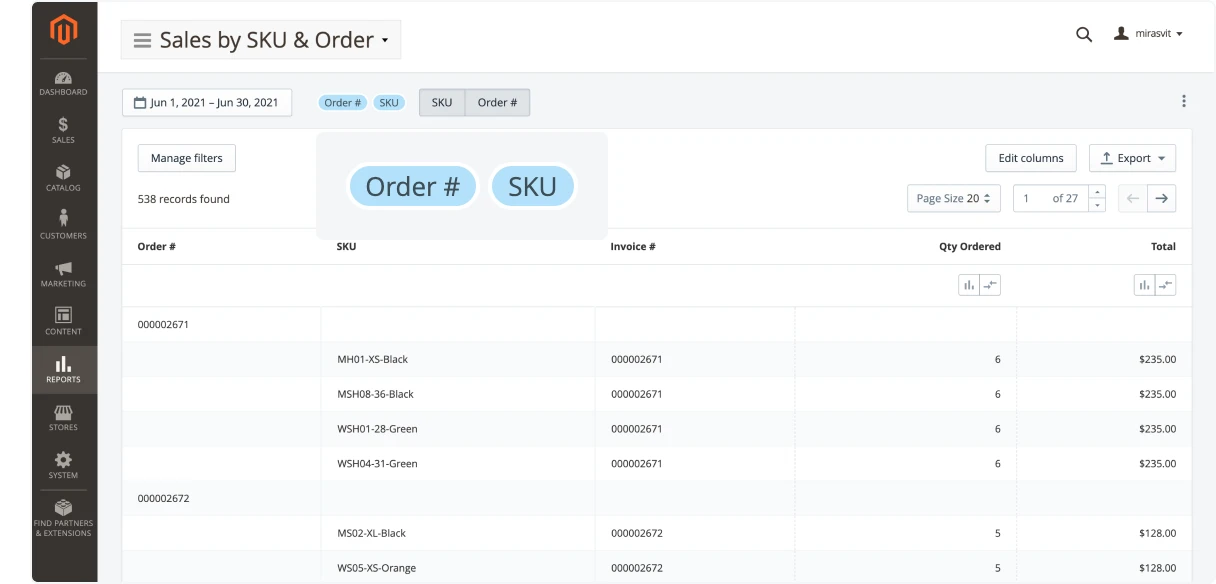Open the Catalog sidebar icon

pos(64,172)
